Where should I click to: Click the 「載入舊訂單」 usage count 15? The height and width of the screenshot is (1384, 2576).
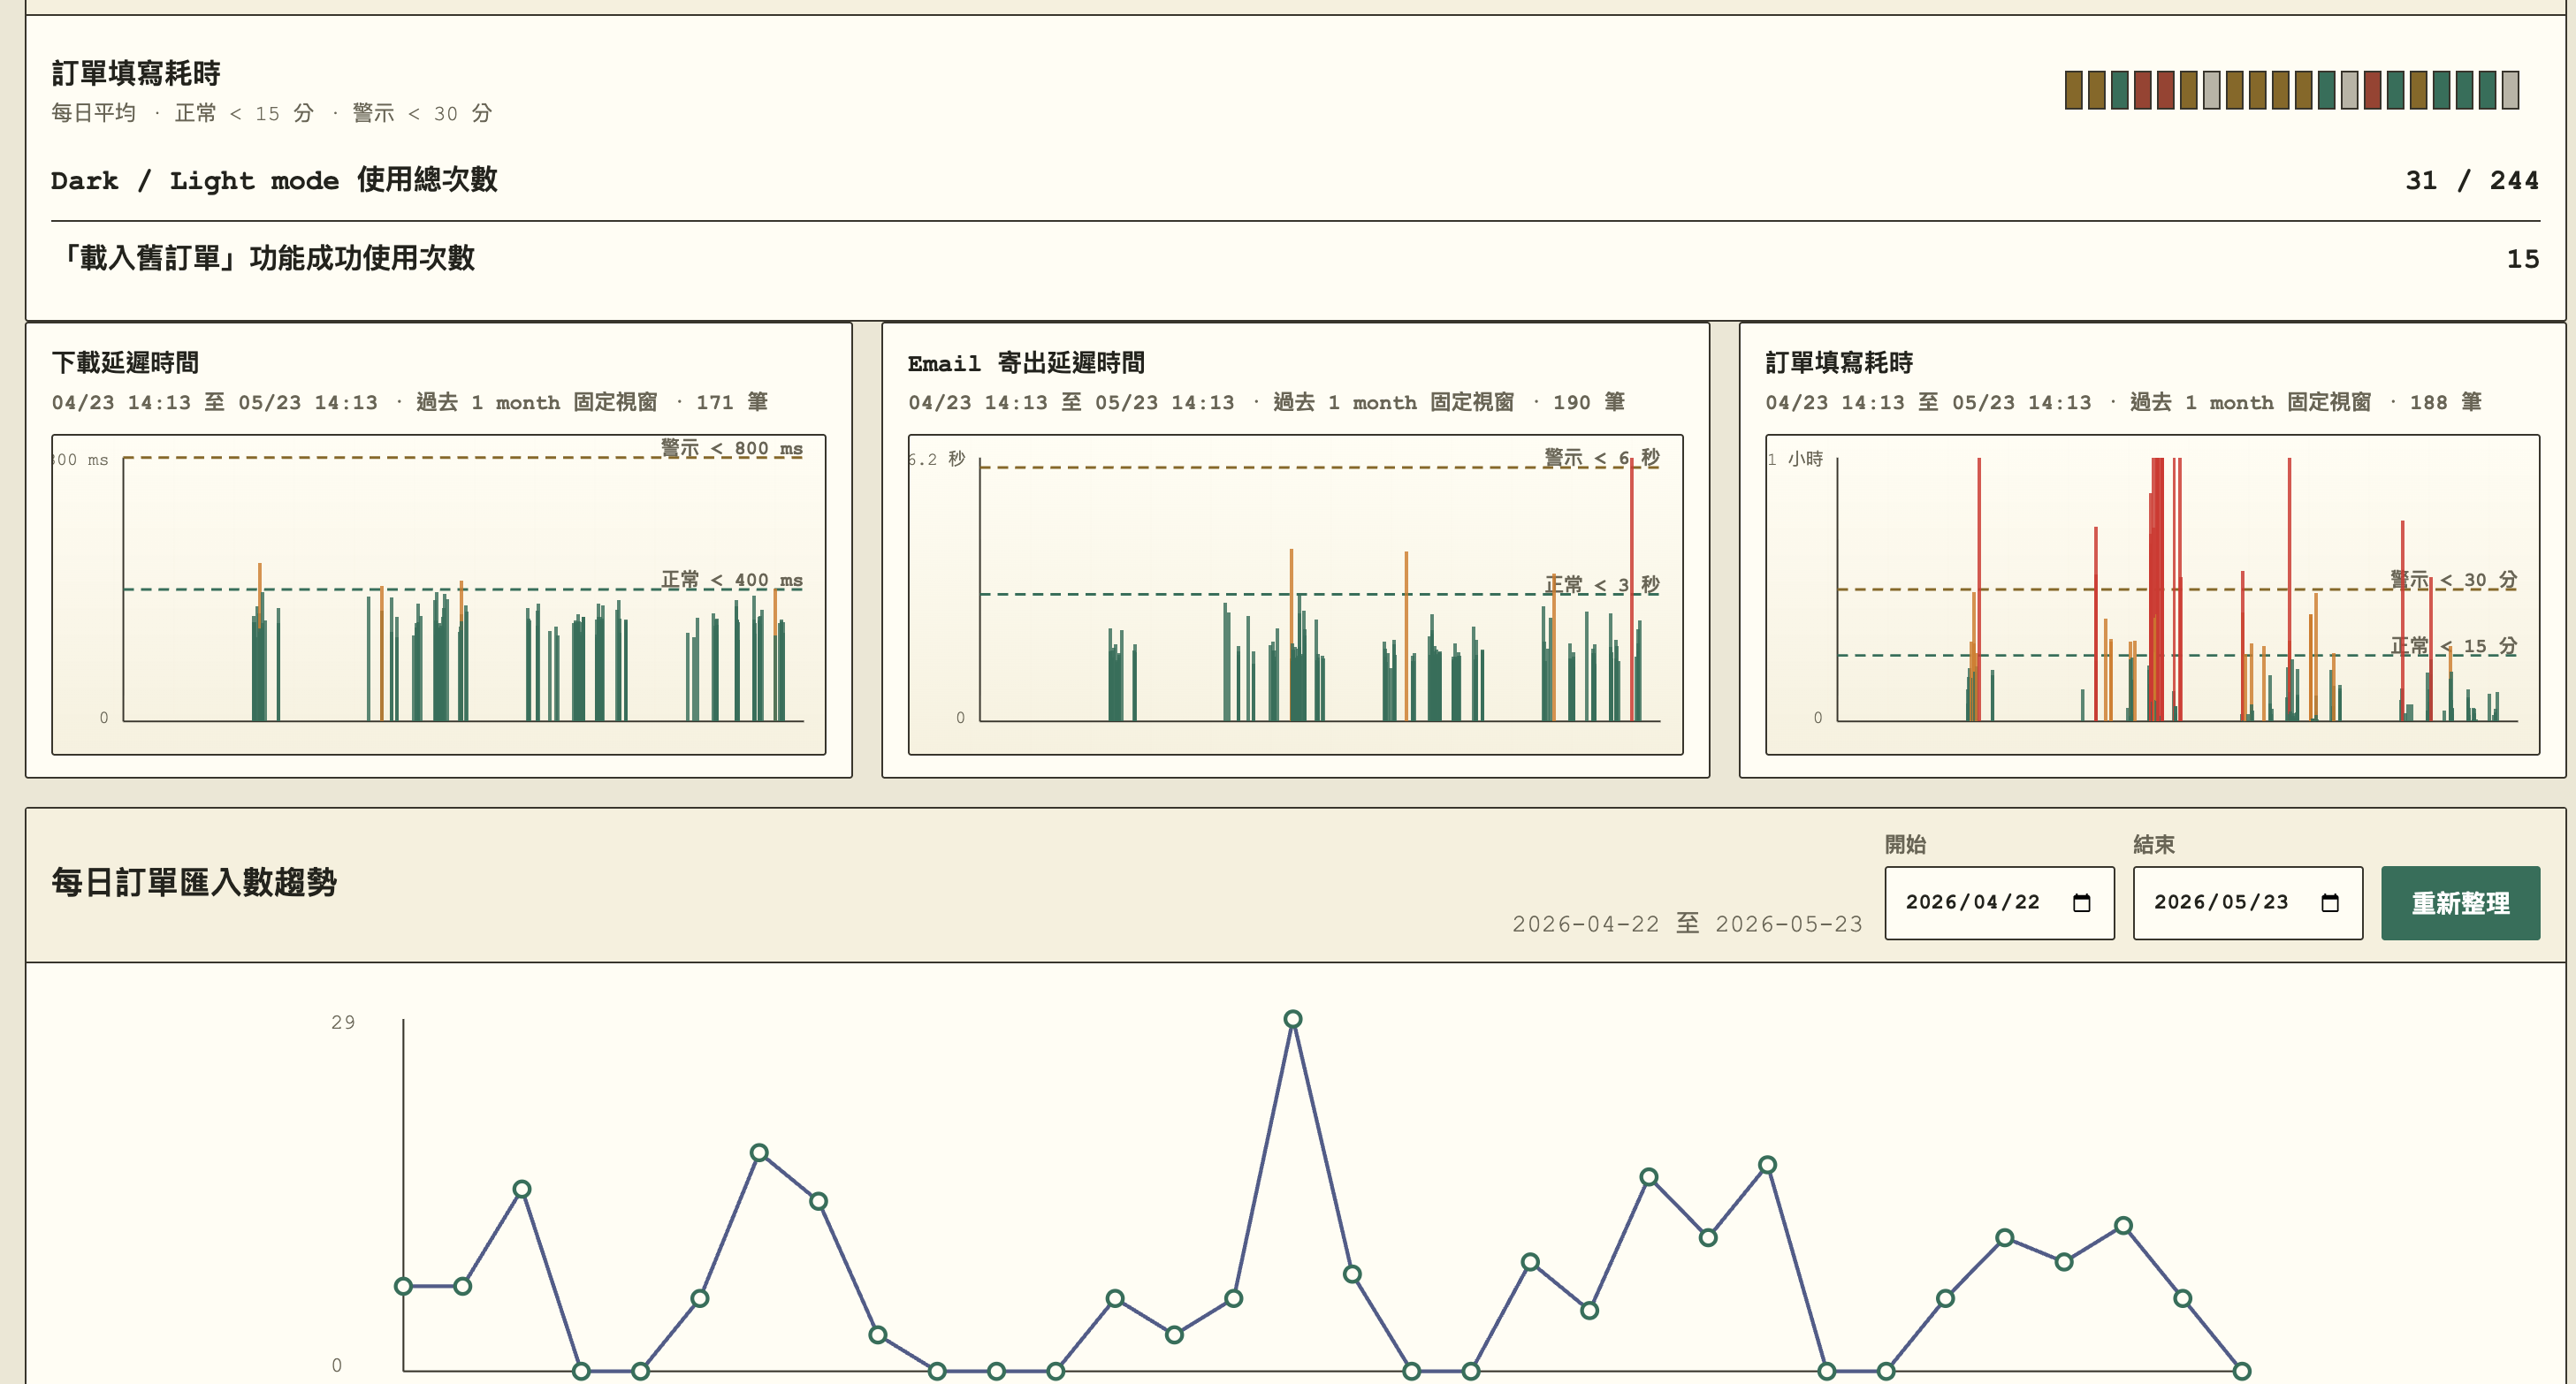(x=2522, y=259)
